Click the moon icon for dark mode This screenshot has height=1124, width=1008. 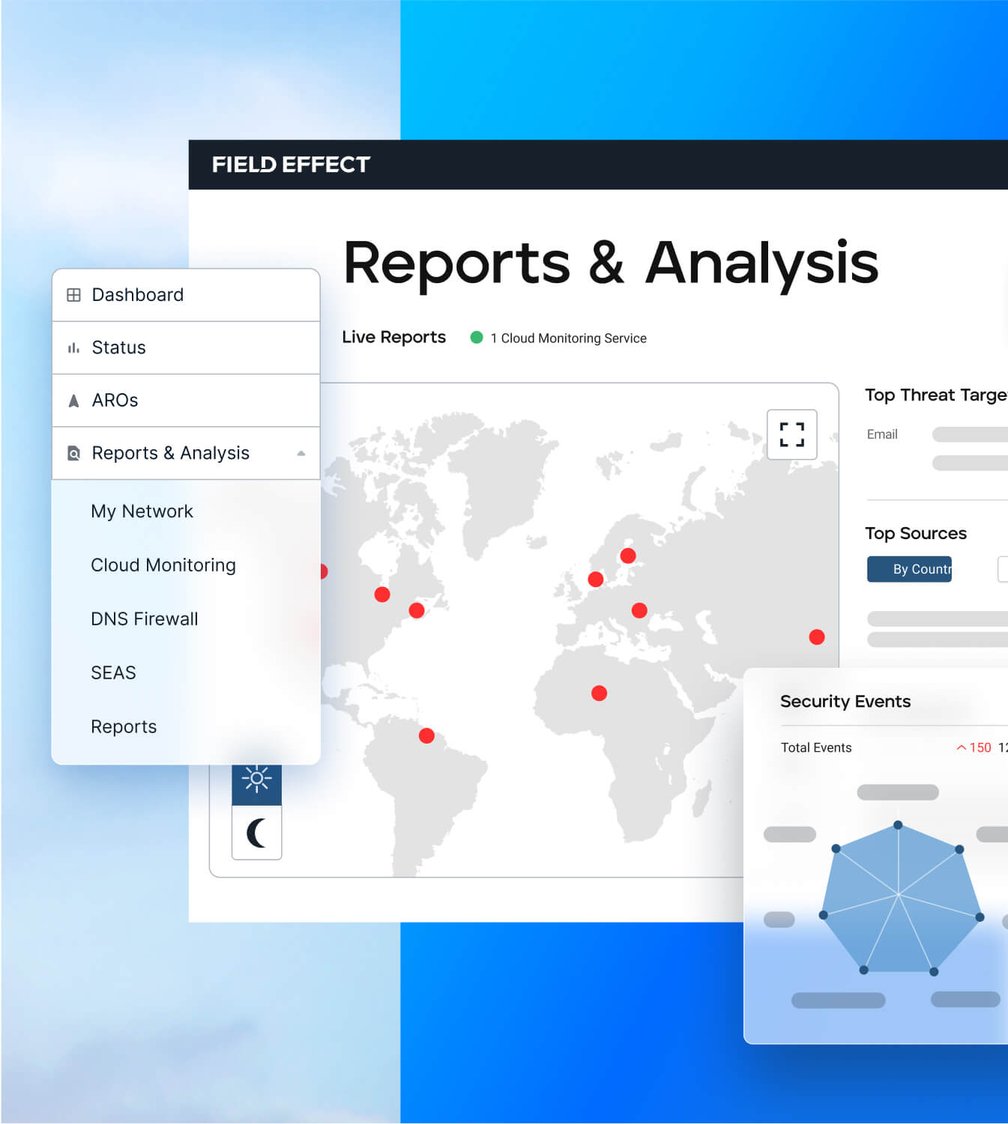click(257, 832)
